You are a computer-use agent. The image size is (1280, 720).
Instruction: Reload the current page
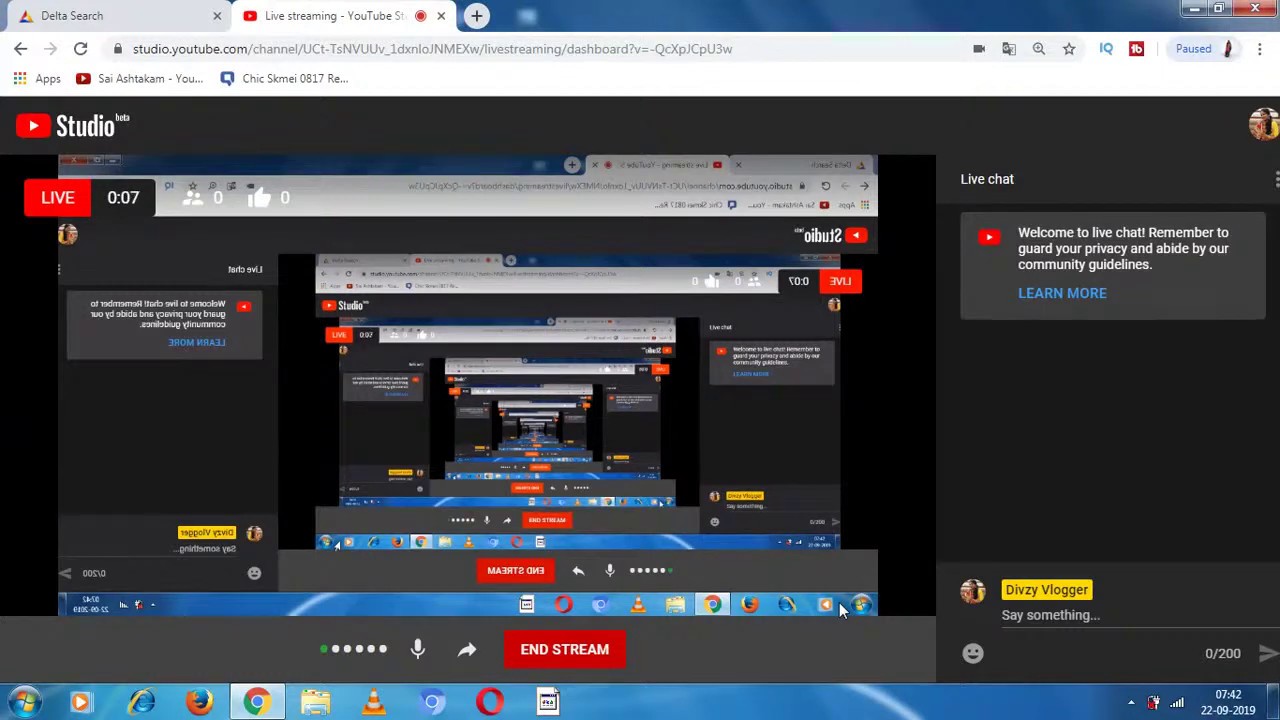click(x=80, y=48)
